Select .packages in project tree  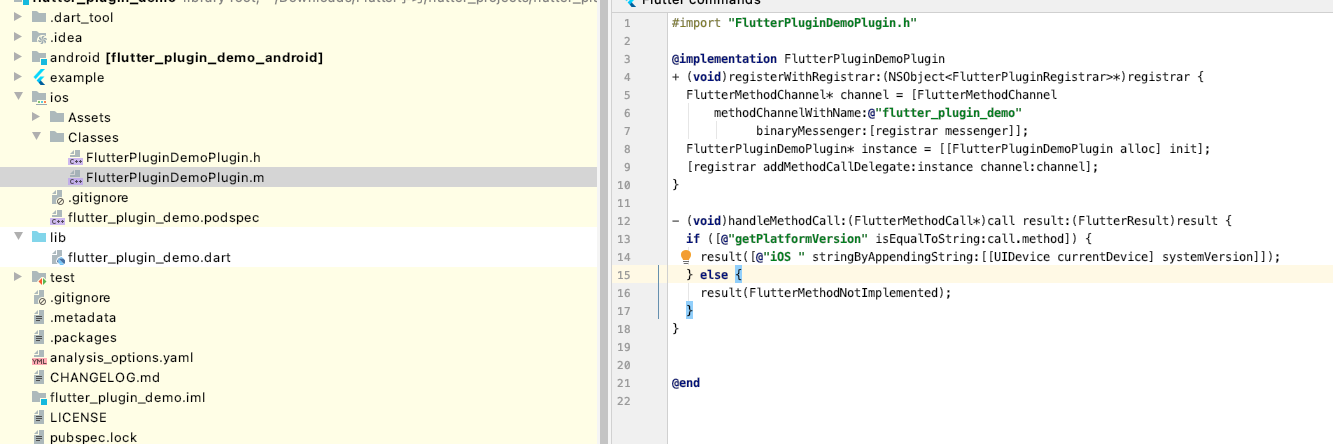[x=83, y=337]
